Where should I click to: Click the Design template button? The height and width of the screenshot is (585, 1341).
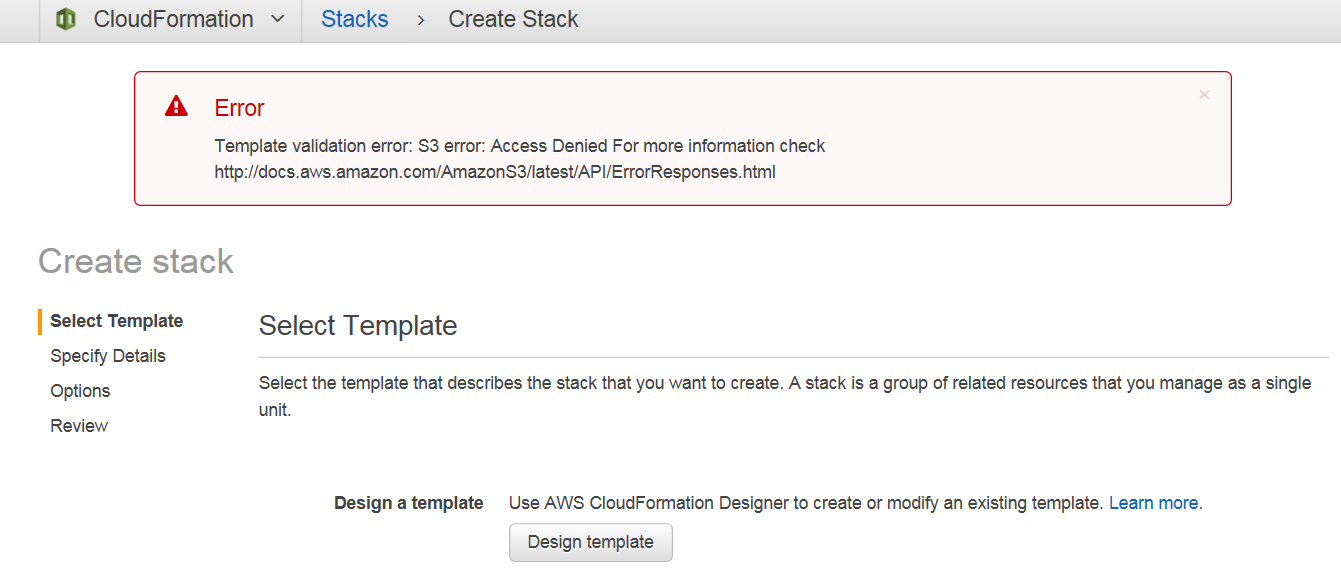(591, 542)
